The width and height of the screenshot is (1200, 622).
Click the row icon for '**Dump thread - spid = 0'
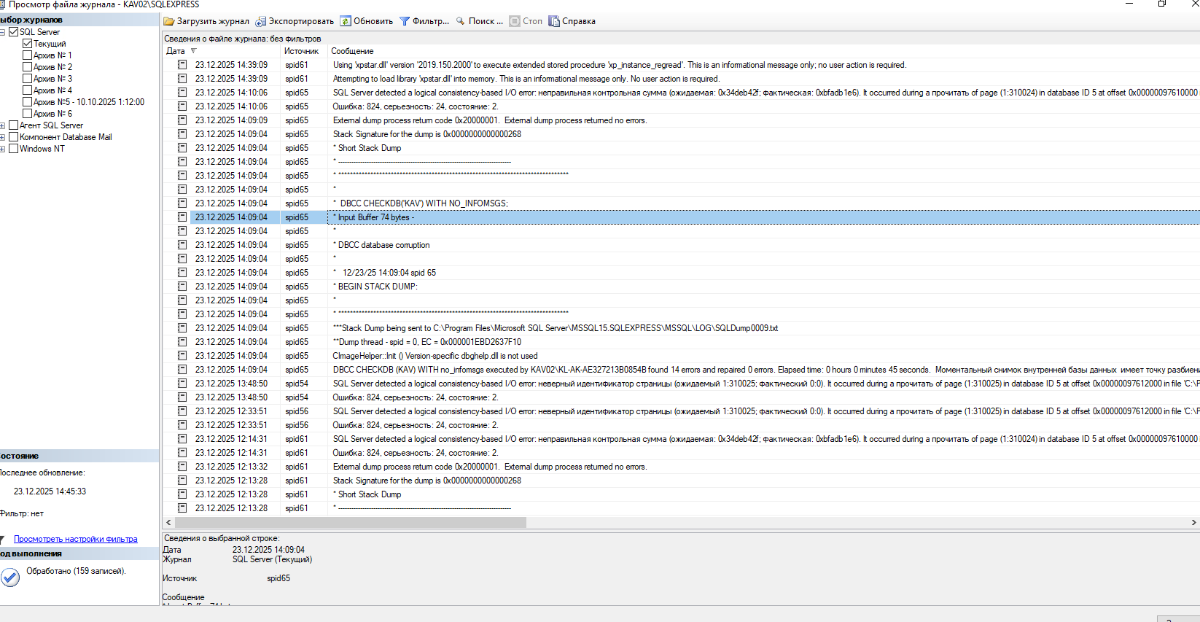point(183,342)
